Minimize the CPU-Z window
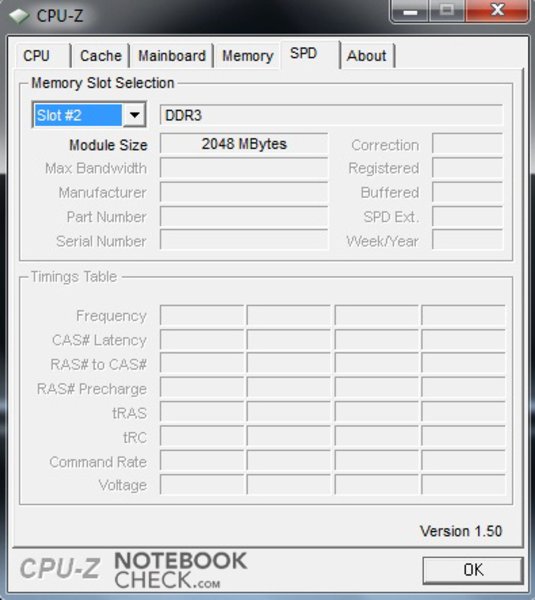Image resolution: width=535 pixels, height=600 pixels. tap(410, 10)
